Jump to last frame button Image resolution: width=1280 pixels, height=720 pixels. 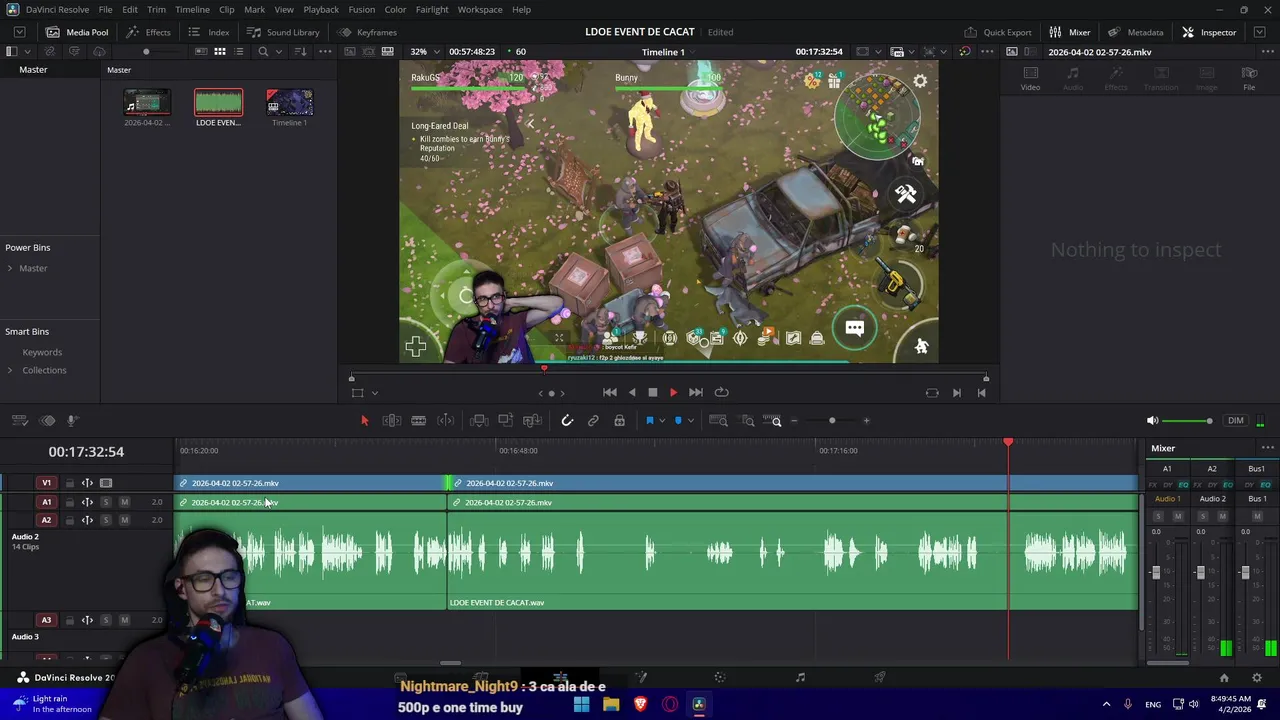point(696,393)
